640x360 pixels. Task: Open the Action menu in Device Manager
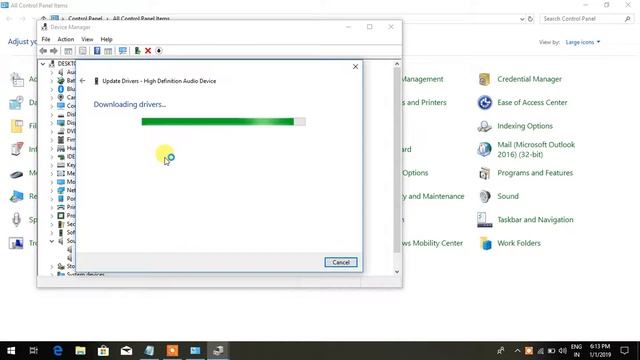pos(65,39)
